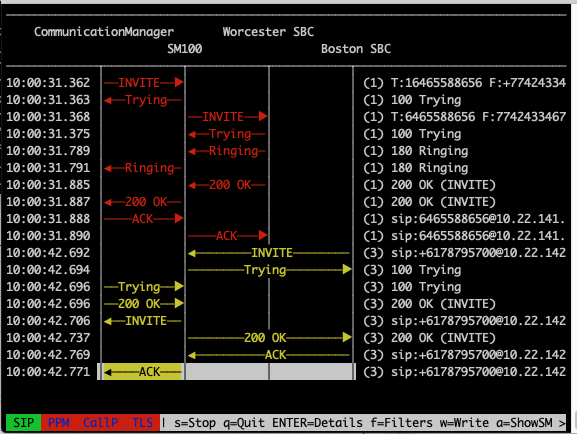The width and height of the screenshot is (577, 434).
Task: Click the q=Quit command
Action: point(244,423)
